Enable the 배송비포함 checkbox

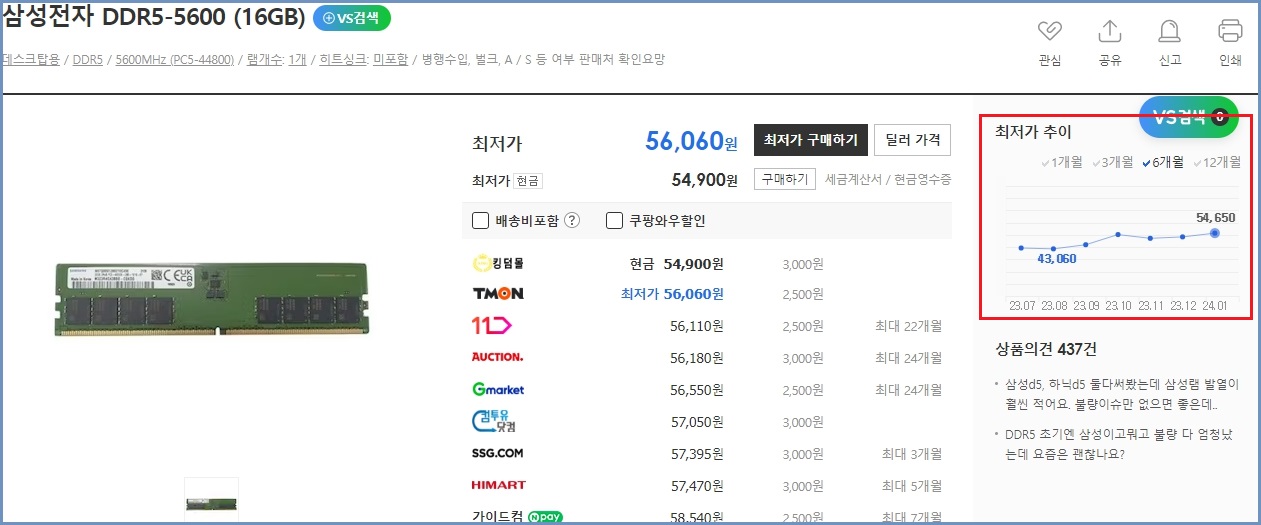[x=480, y=221]
